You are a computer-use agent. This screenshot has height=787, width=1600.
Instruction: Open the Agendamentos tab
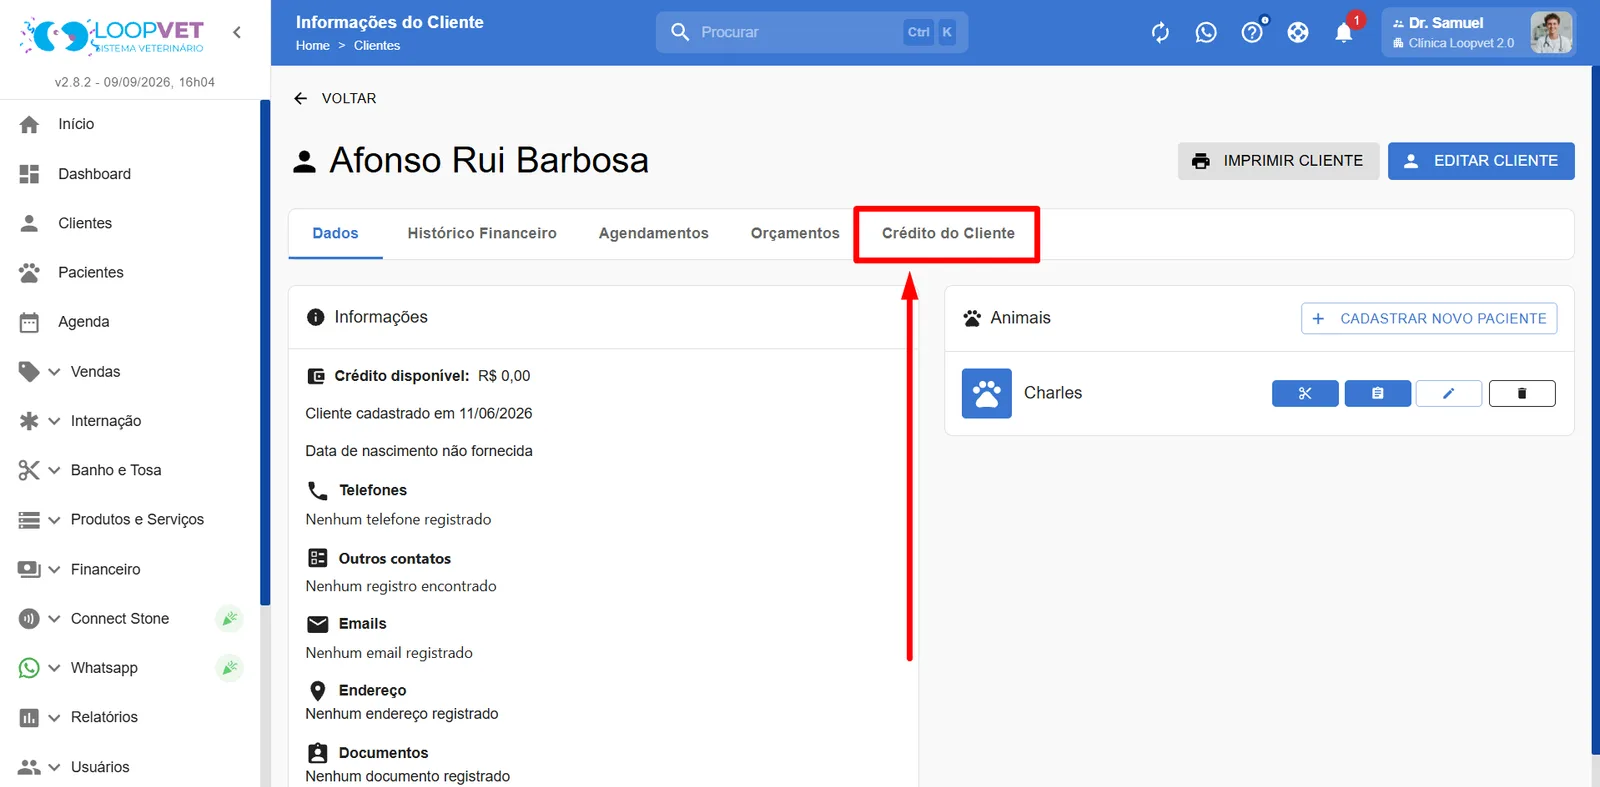coord(654,233)
